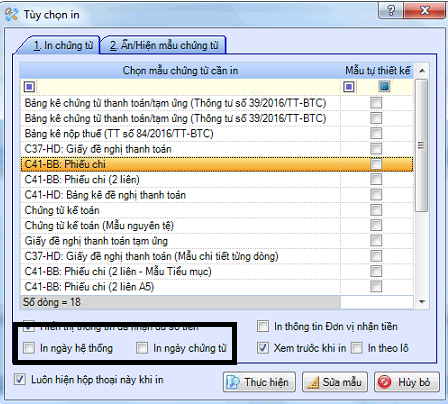Image resolution: width=448 pixels, height=404 pixels.
Task: Click the blue cube icon under Mẫu tự thiết kế
Action: coord(384,86)
